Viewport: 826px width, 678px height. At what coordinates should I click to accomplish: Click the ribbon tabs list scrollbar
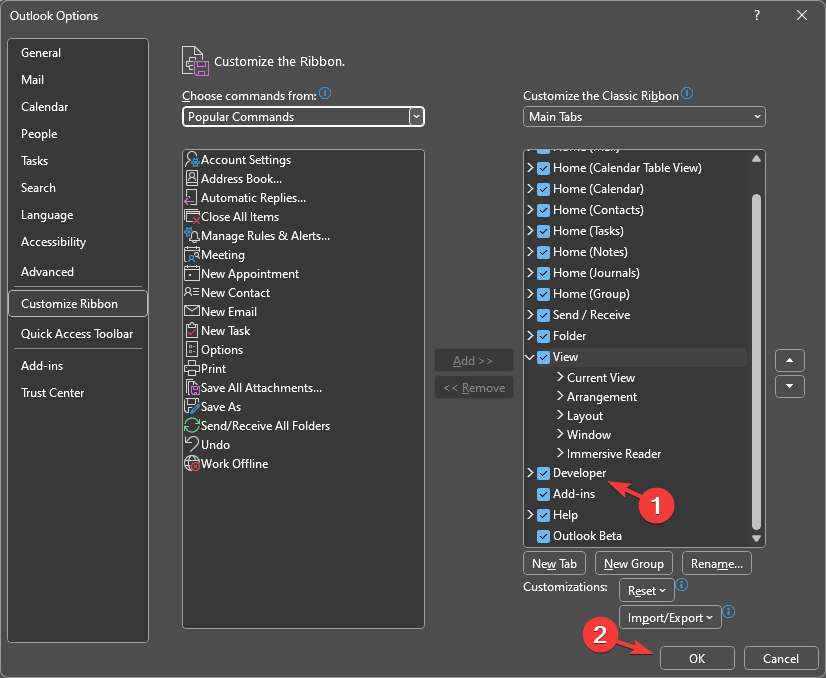coord(756,360)
